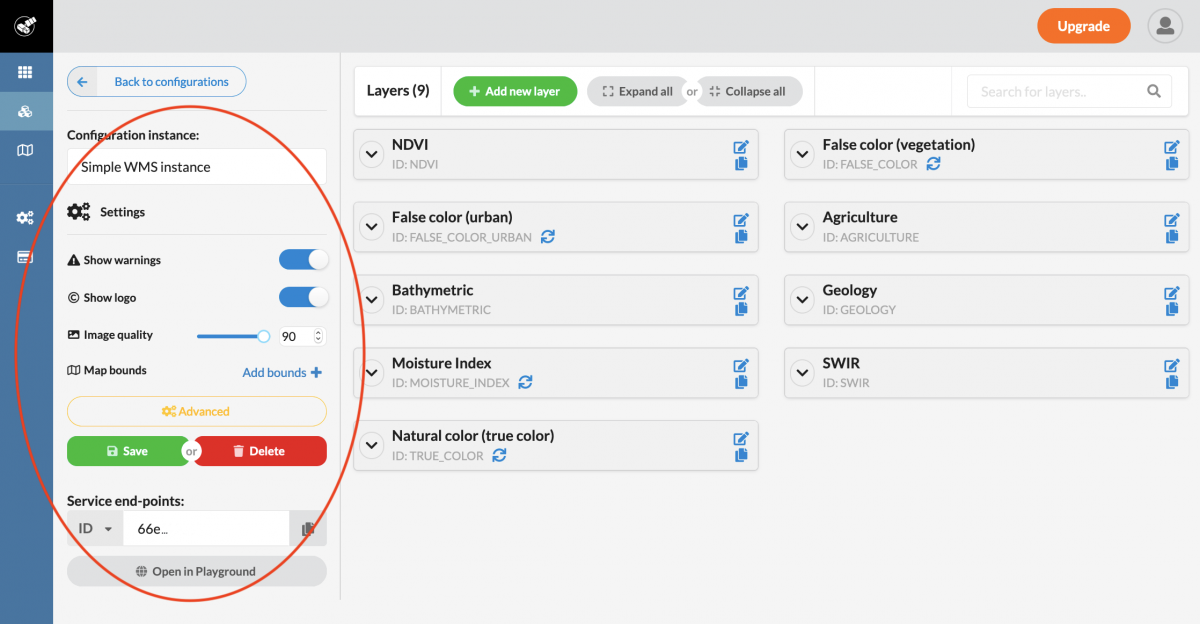Click the Configuration instance name field
Screen dimensions: 1200x624
coord(196,167)
